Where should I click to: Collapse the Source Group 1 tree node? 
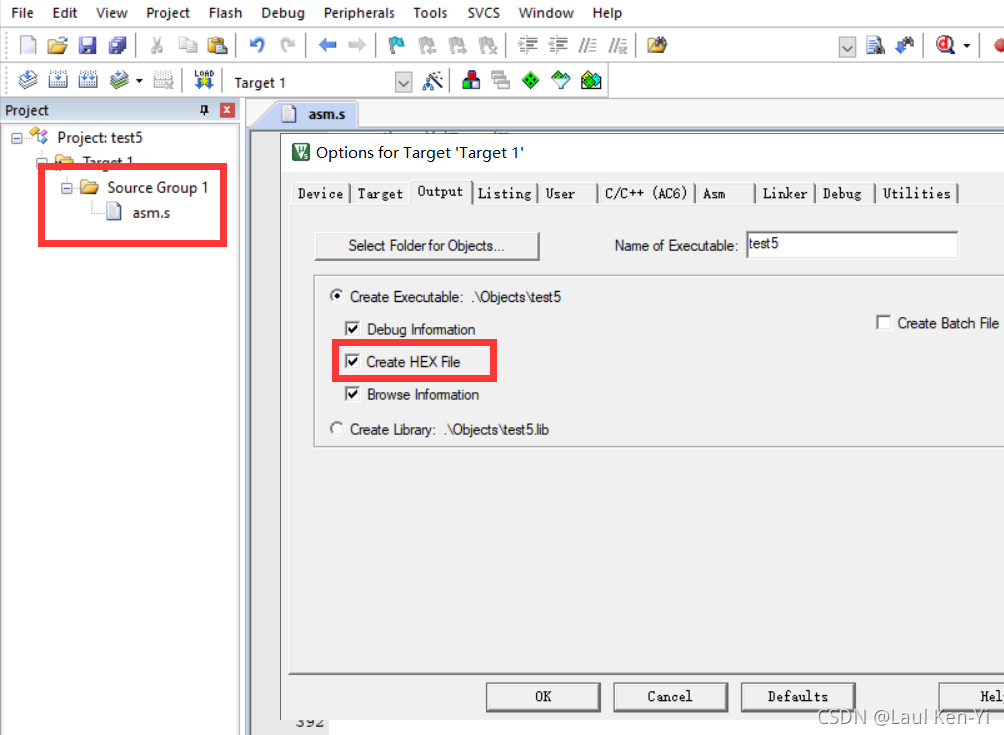point(66,188)
